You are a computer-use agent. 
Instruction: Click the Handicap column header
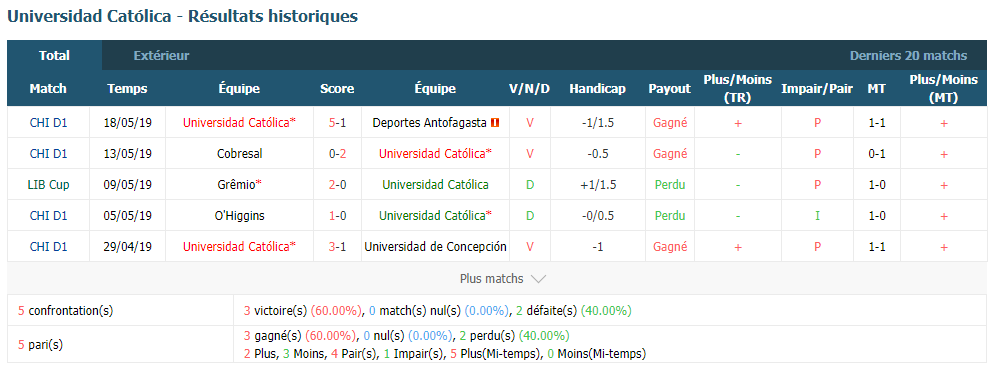point(597,89)
